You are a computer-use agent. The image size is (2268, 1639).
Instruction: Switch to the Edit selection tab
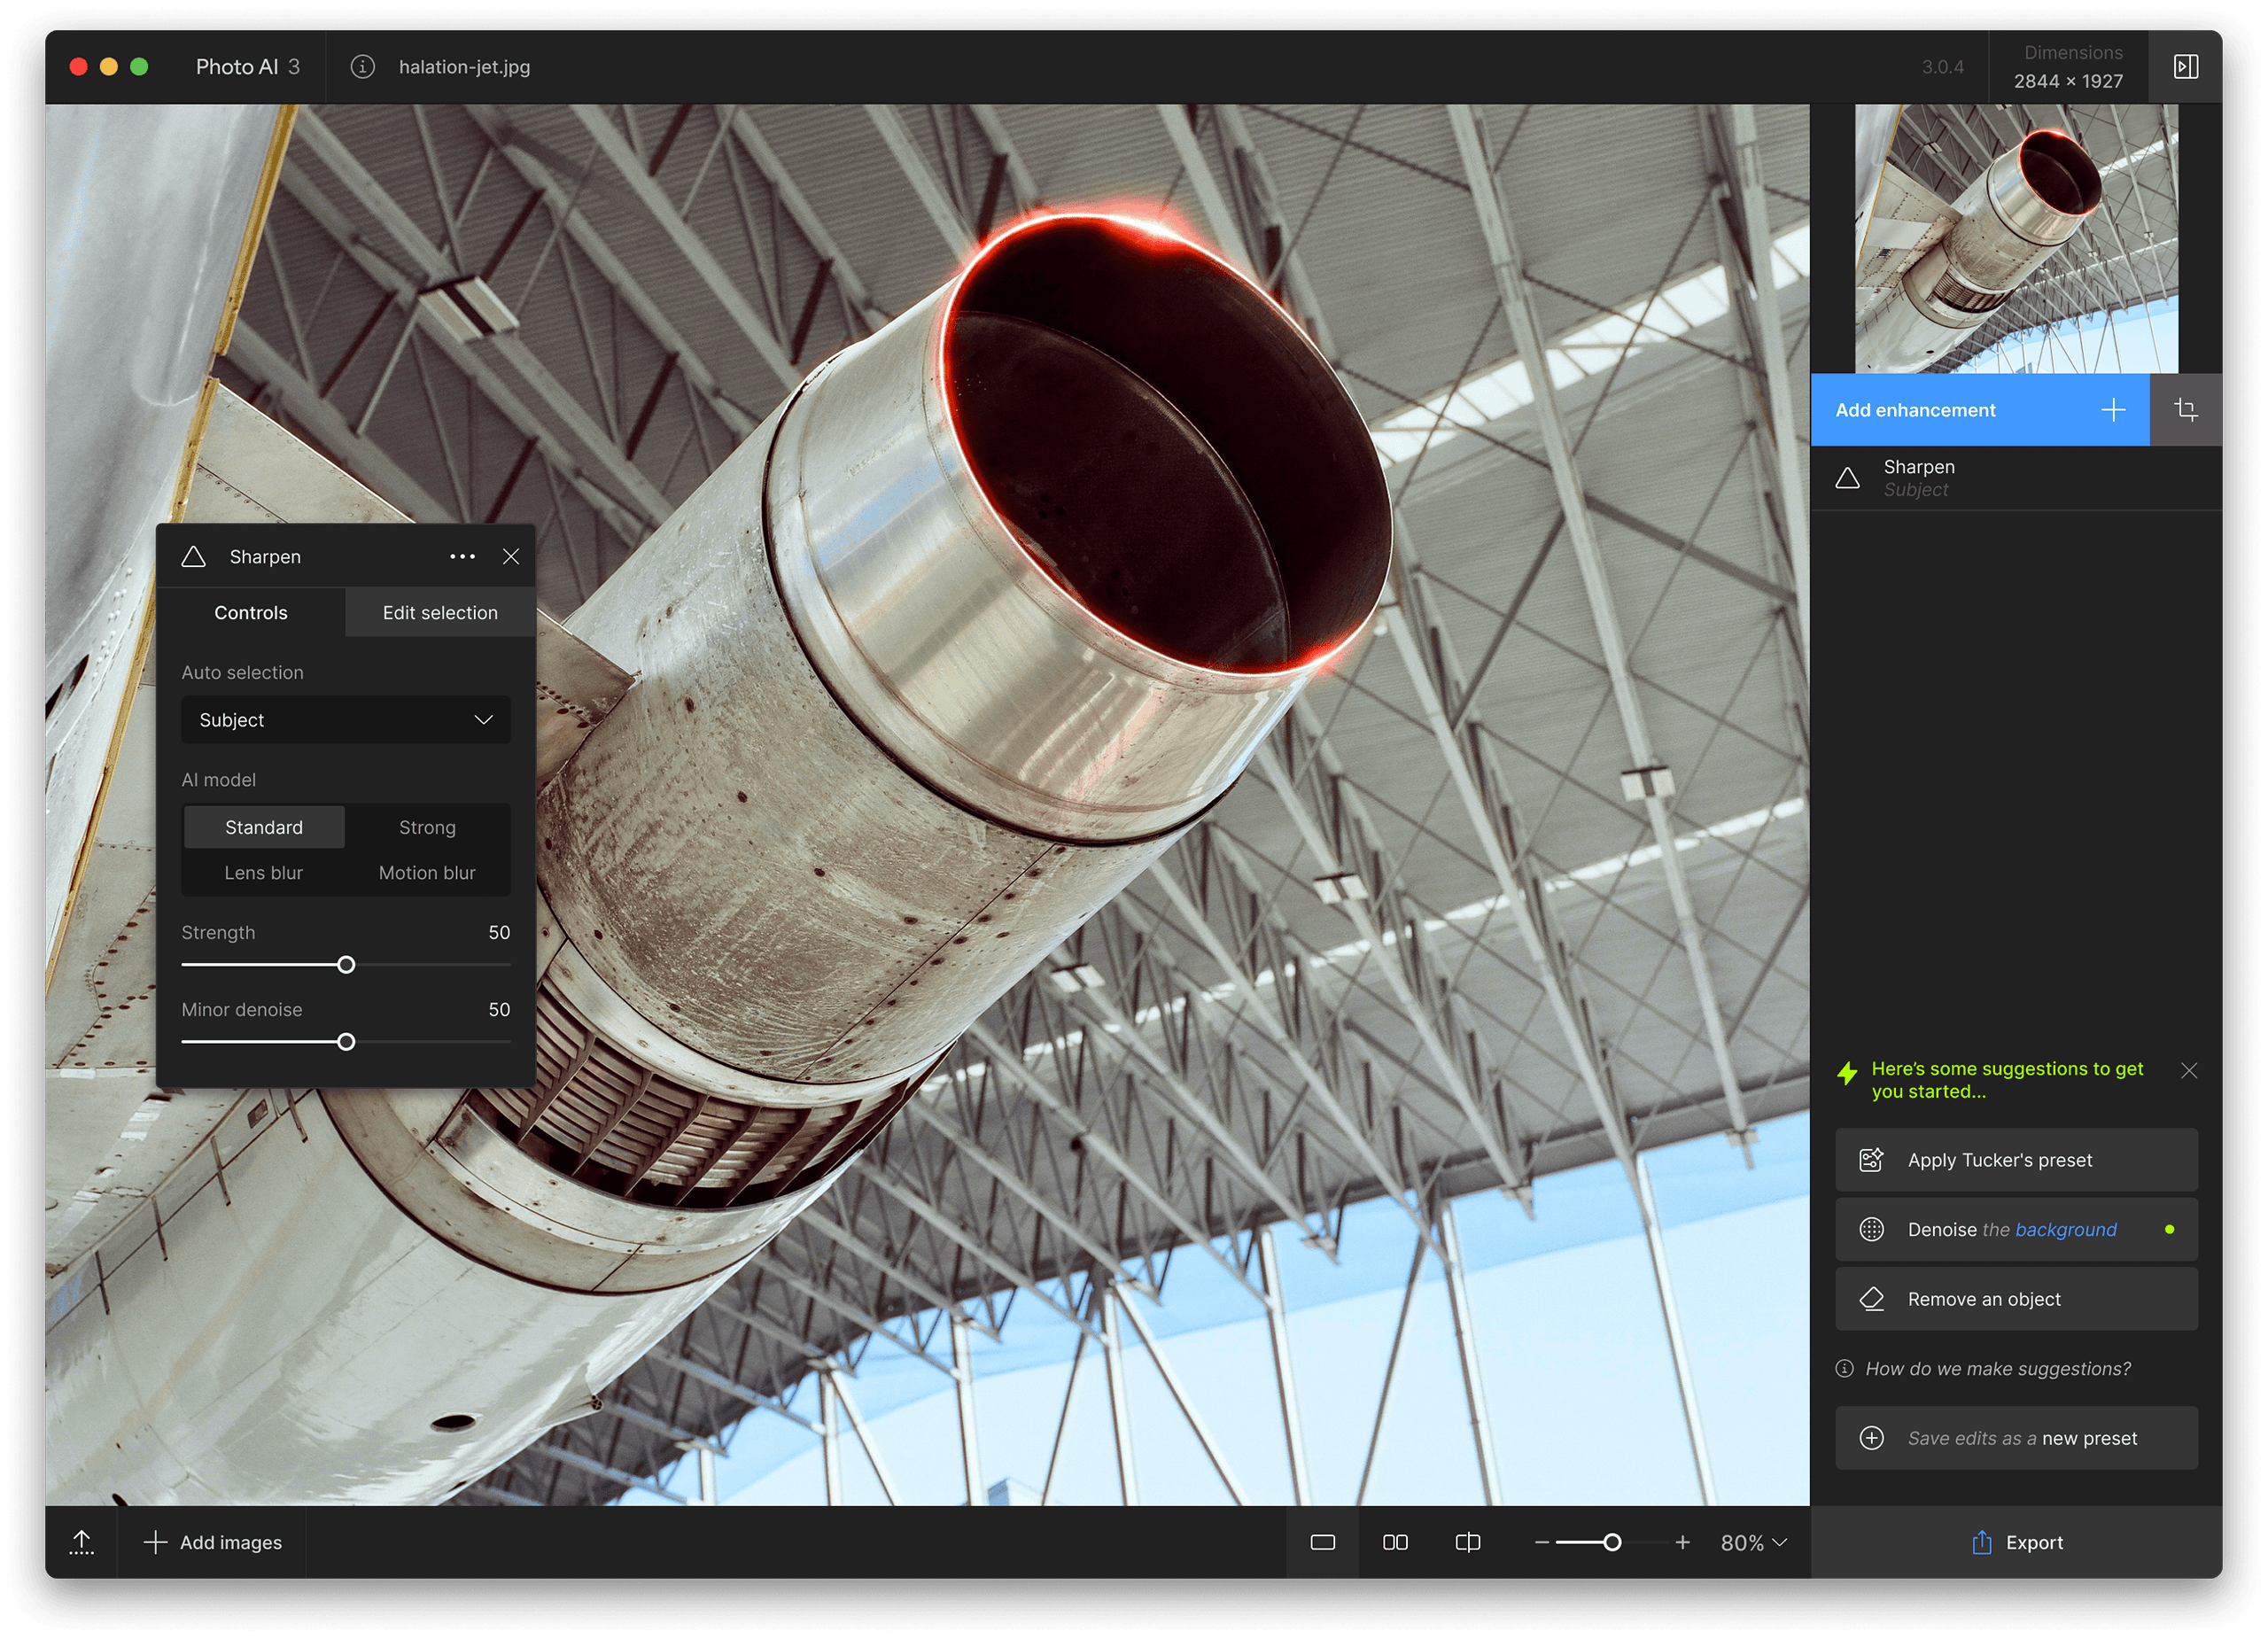440,612
